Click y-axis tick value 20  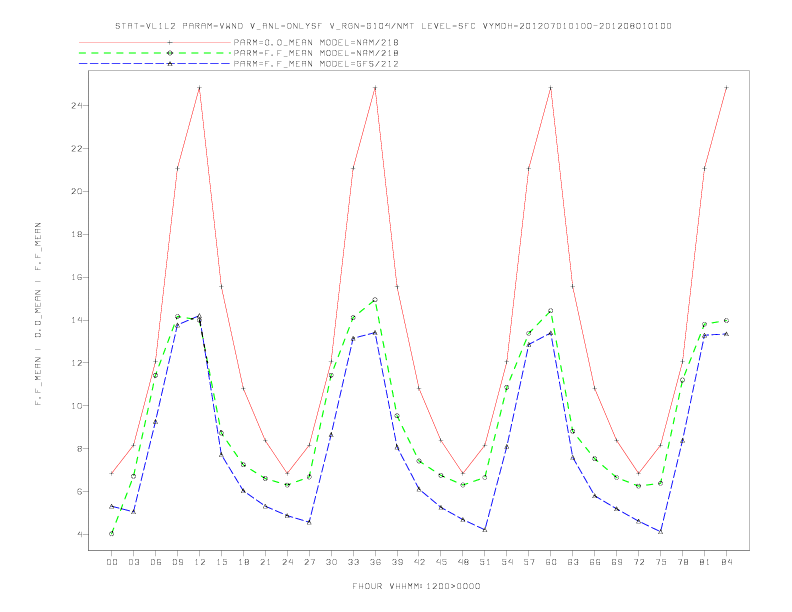[77, 191]
